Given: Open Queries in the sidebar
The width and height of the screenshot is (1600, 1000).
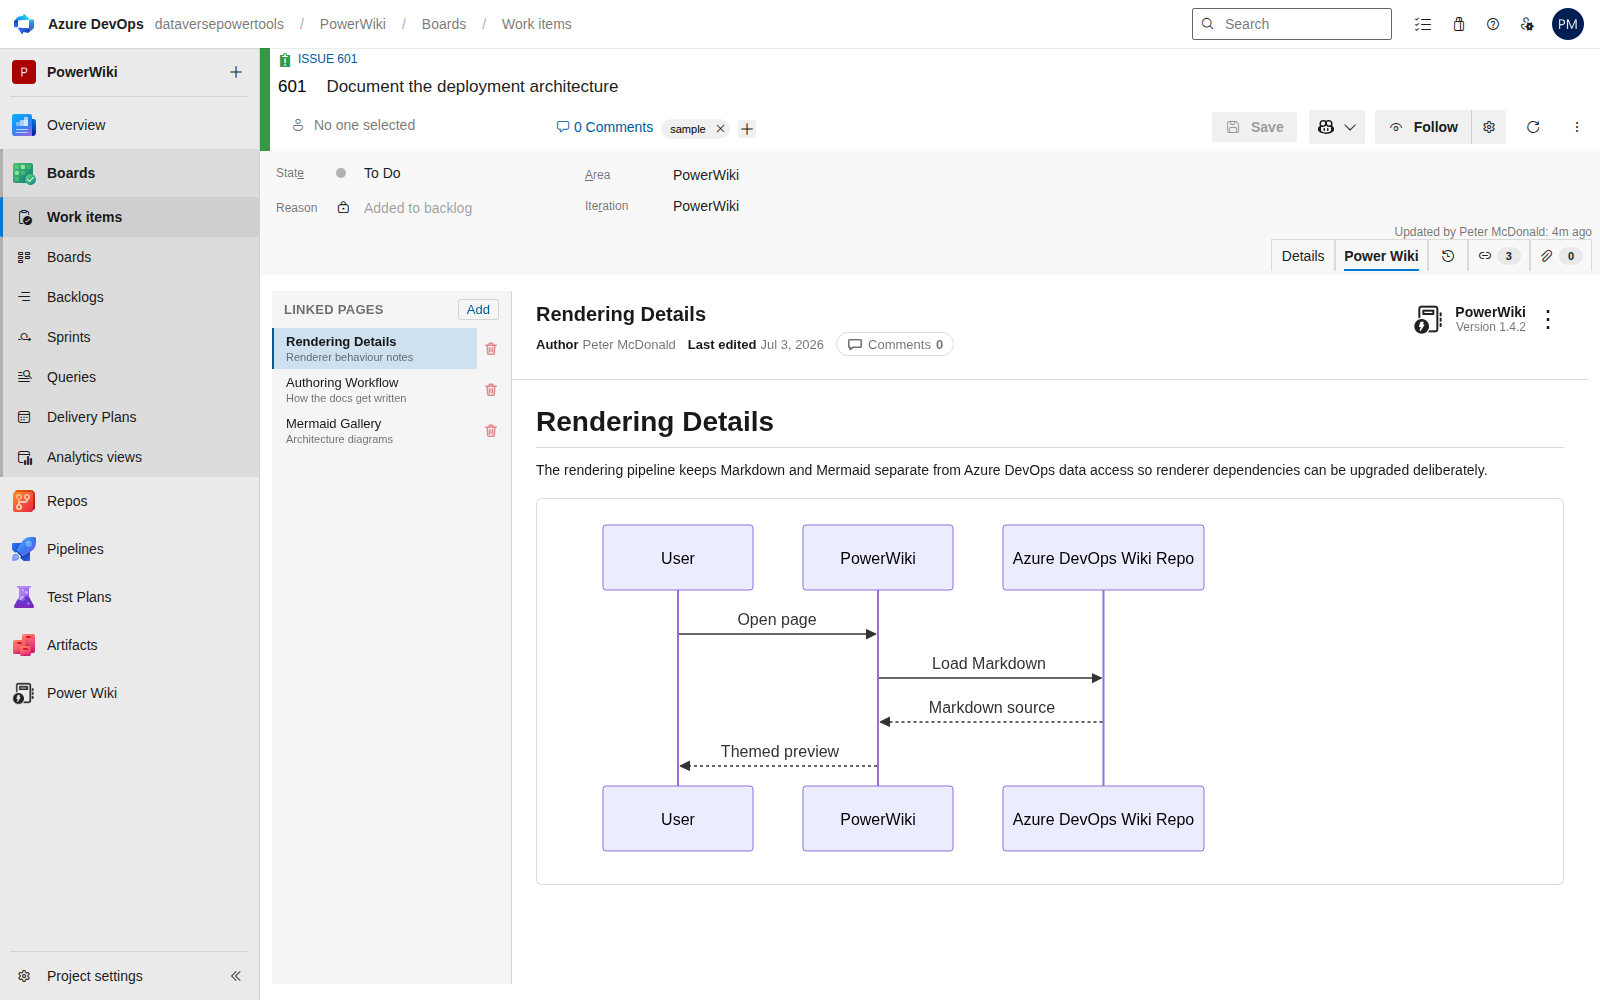Looking at the screenshot, I should point(130,377).
